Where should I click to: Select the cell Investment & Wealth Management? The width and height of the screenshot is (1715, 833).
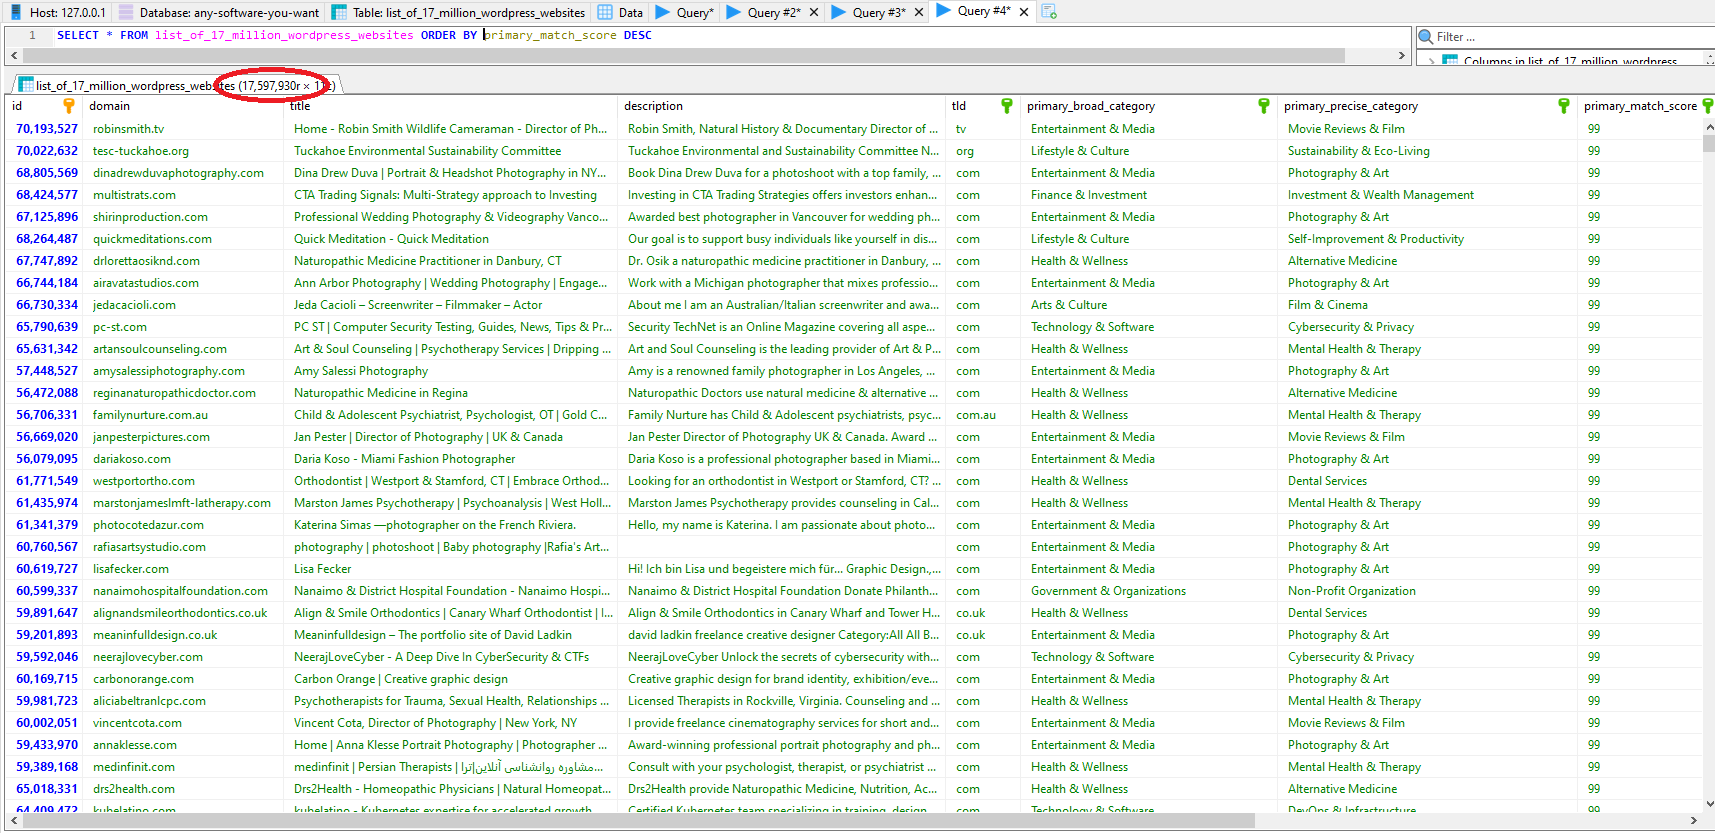[1380, 195]
